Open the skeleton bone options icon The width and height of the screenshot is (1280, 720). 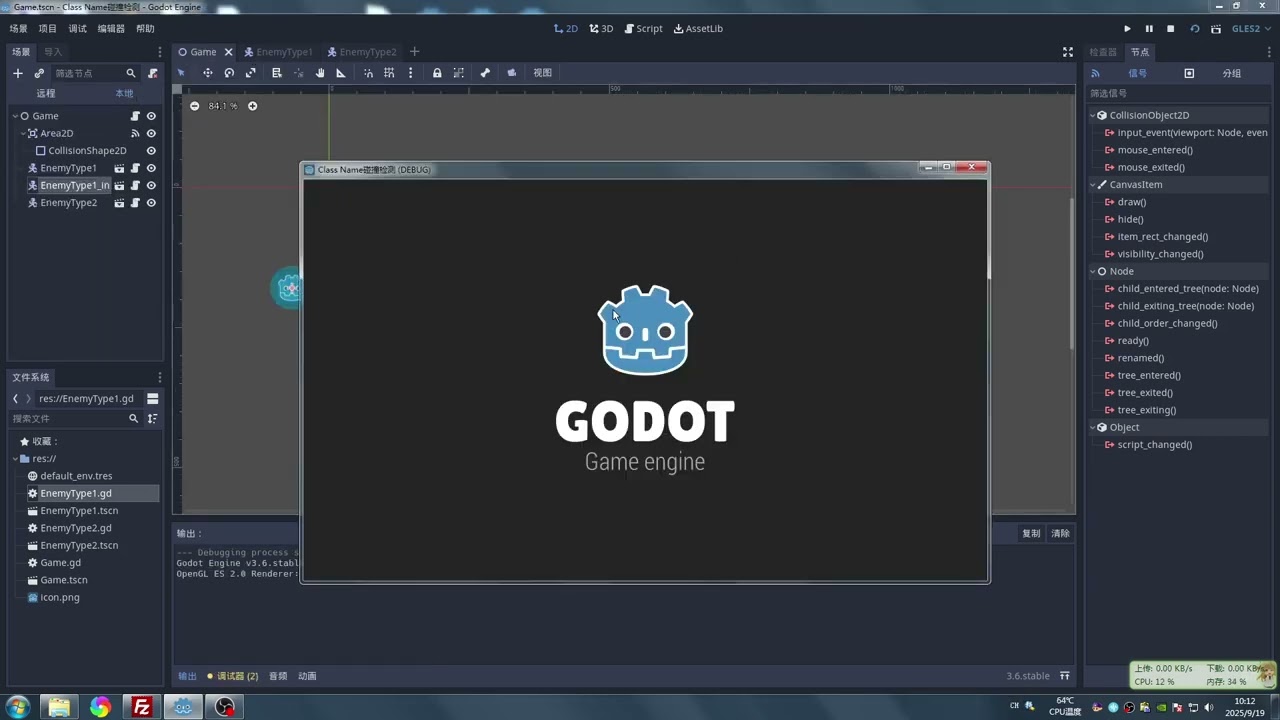point(485,73)
